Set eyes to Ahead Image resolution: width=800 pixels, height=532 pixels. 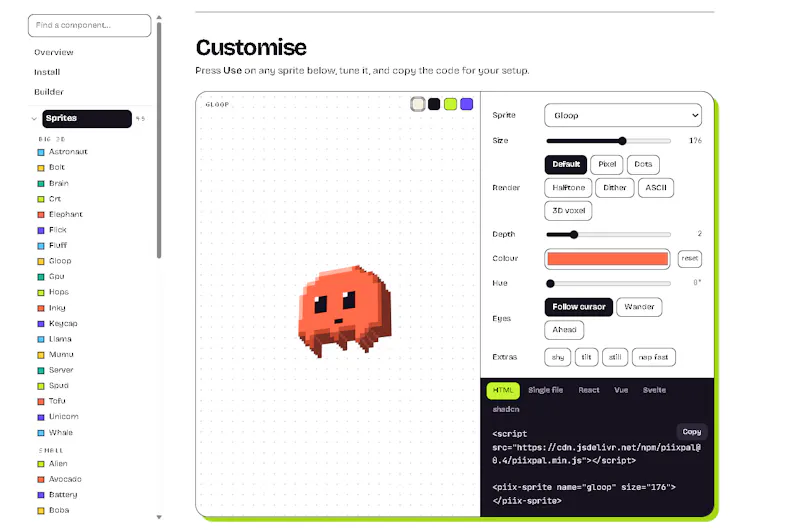564,330
